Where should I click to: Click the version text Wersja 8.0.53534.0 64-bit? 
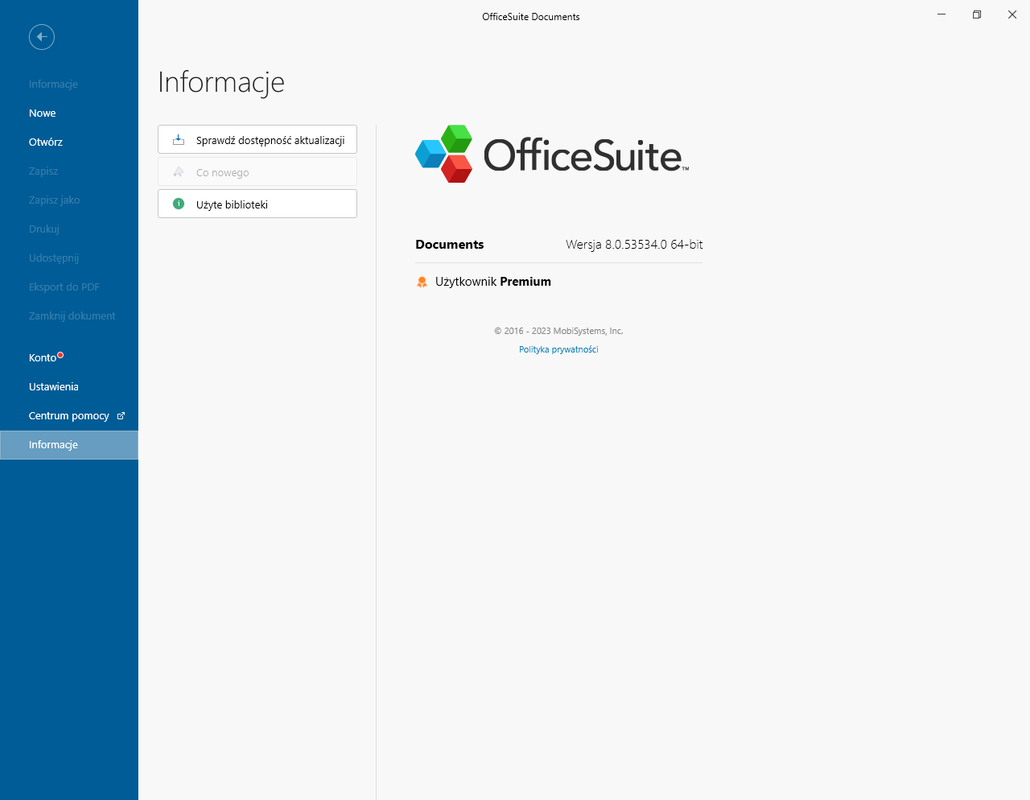click(x=634, y=245)
